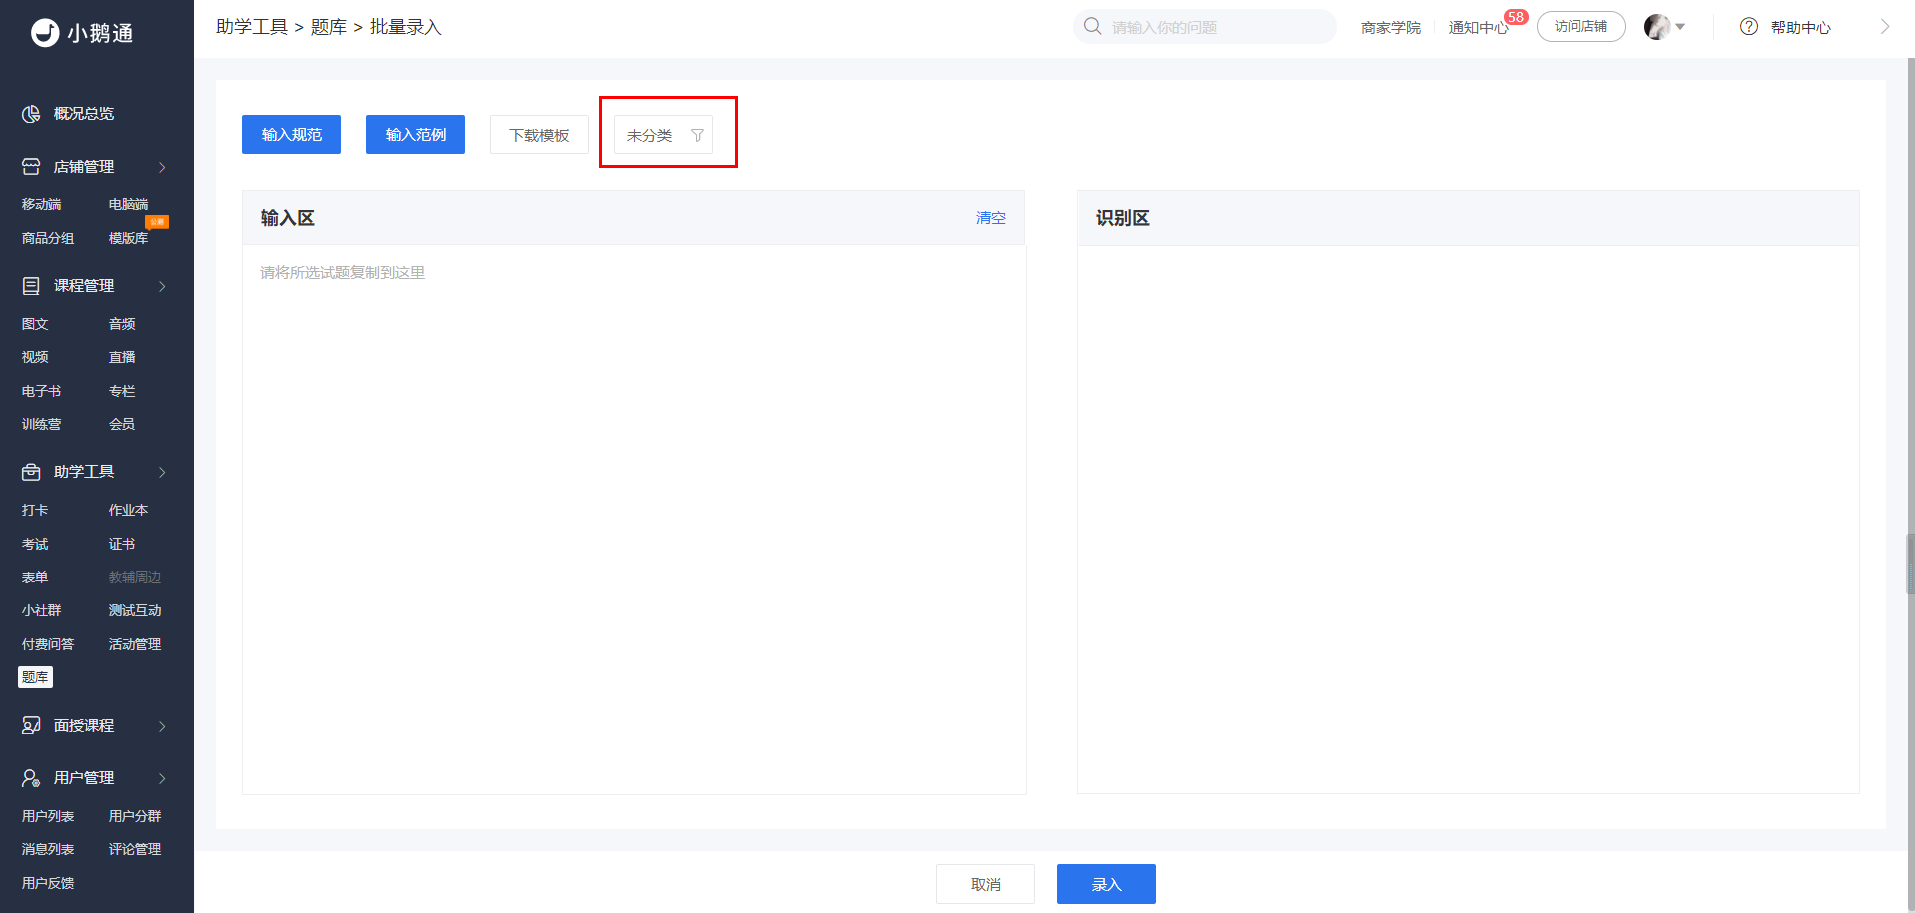Open 训练营 section
Viewport: 1915px width, 913px height.
[x=41, y=424]
